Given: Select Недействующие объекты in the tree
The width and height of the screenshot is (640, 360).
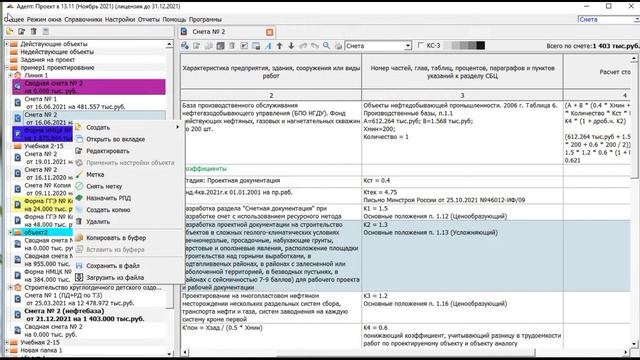Looking at the screenshot, I should [57, 52].
